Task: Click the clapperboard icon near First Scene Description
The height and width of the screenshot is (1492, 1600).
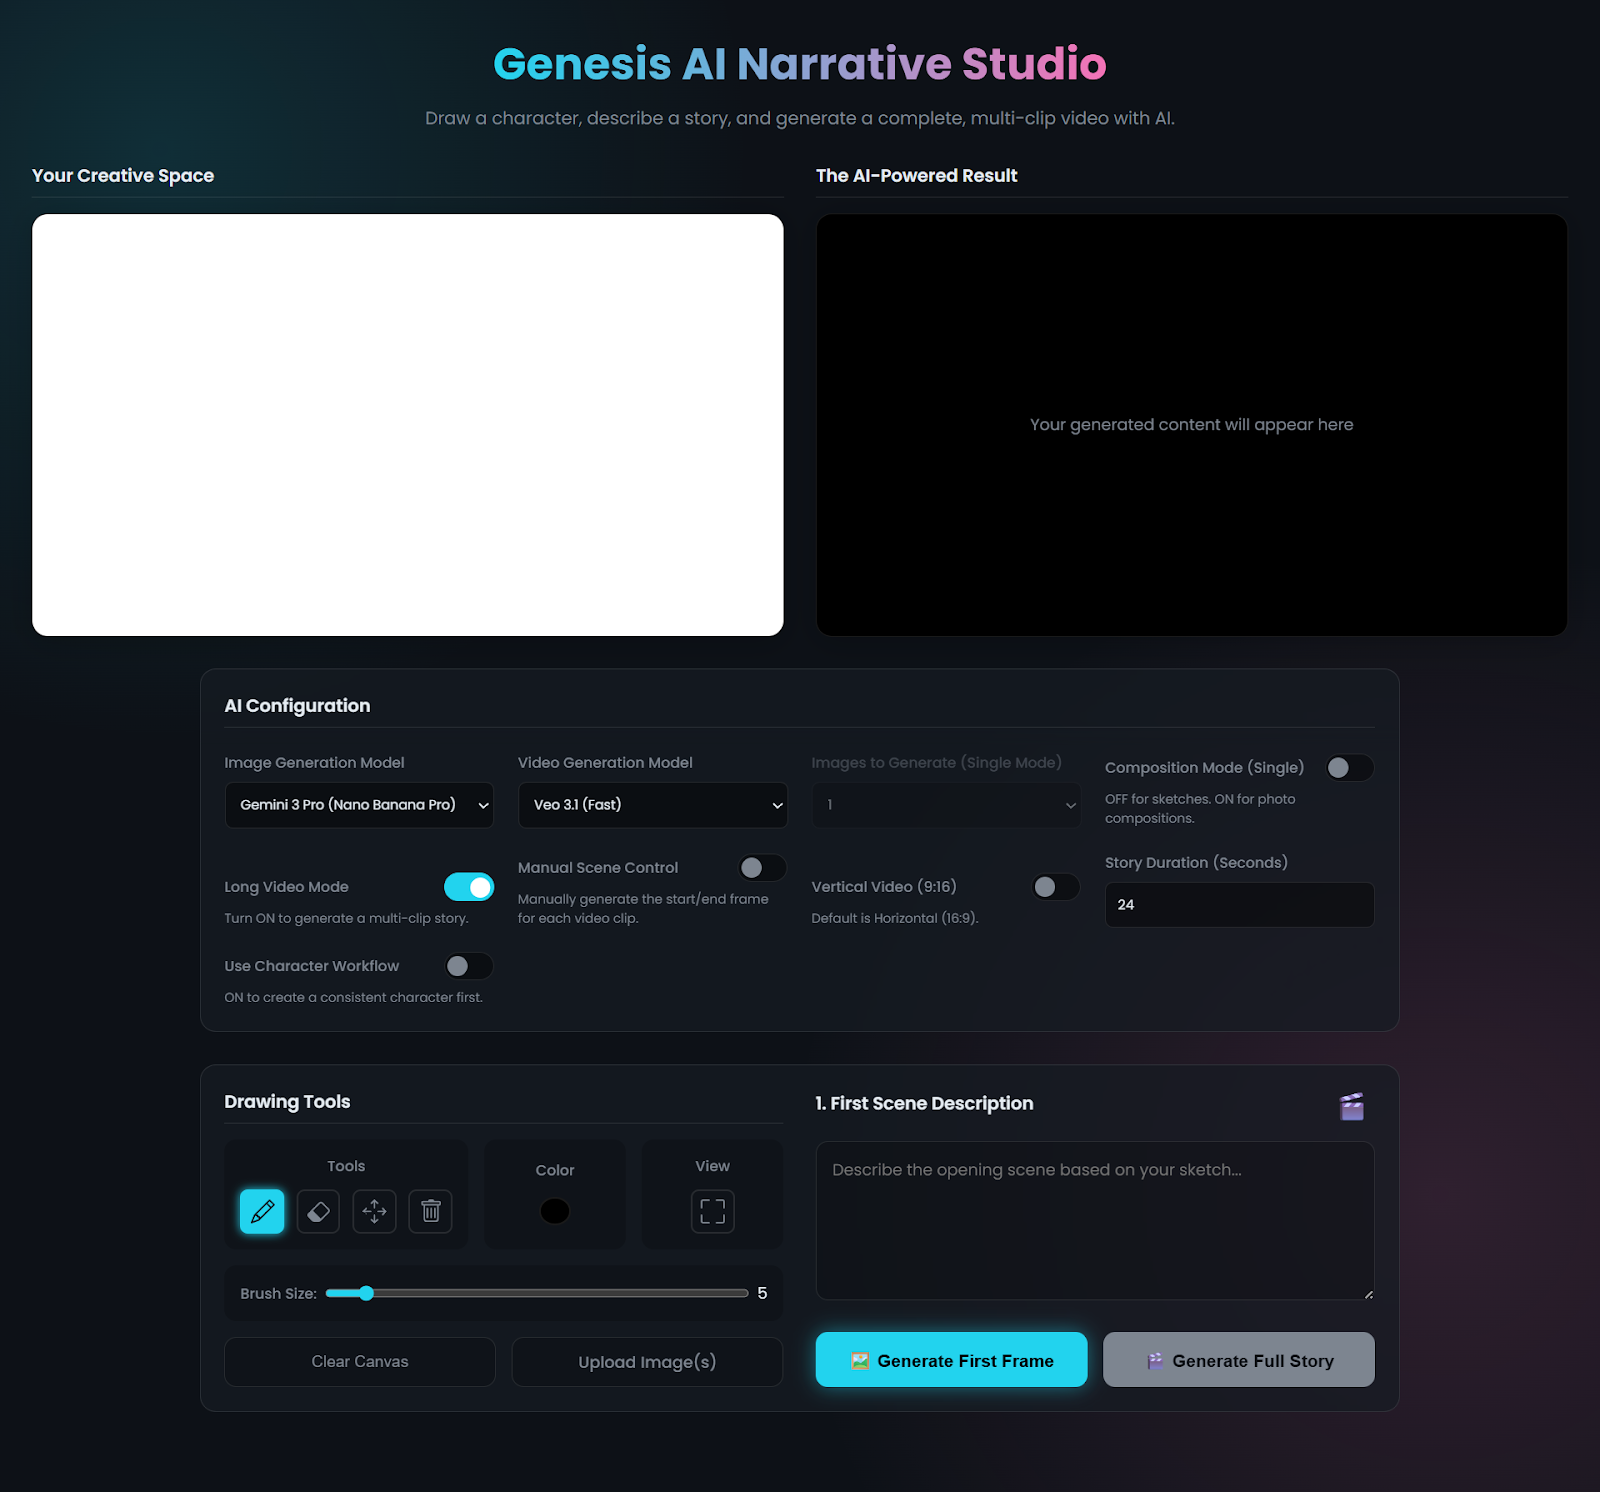Action: point(1351,1106)
